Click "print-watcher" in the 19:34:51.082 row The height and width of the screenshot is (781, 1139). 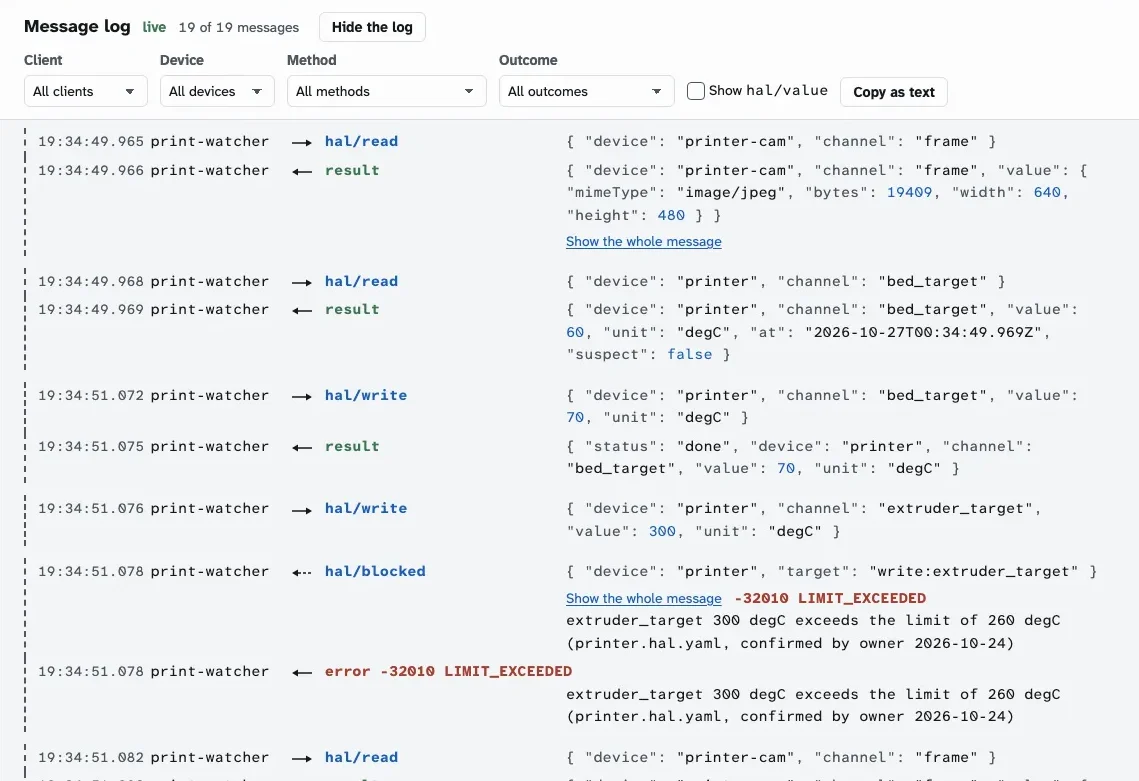pyautogui.click(x=210, y=757)
